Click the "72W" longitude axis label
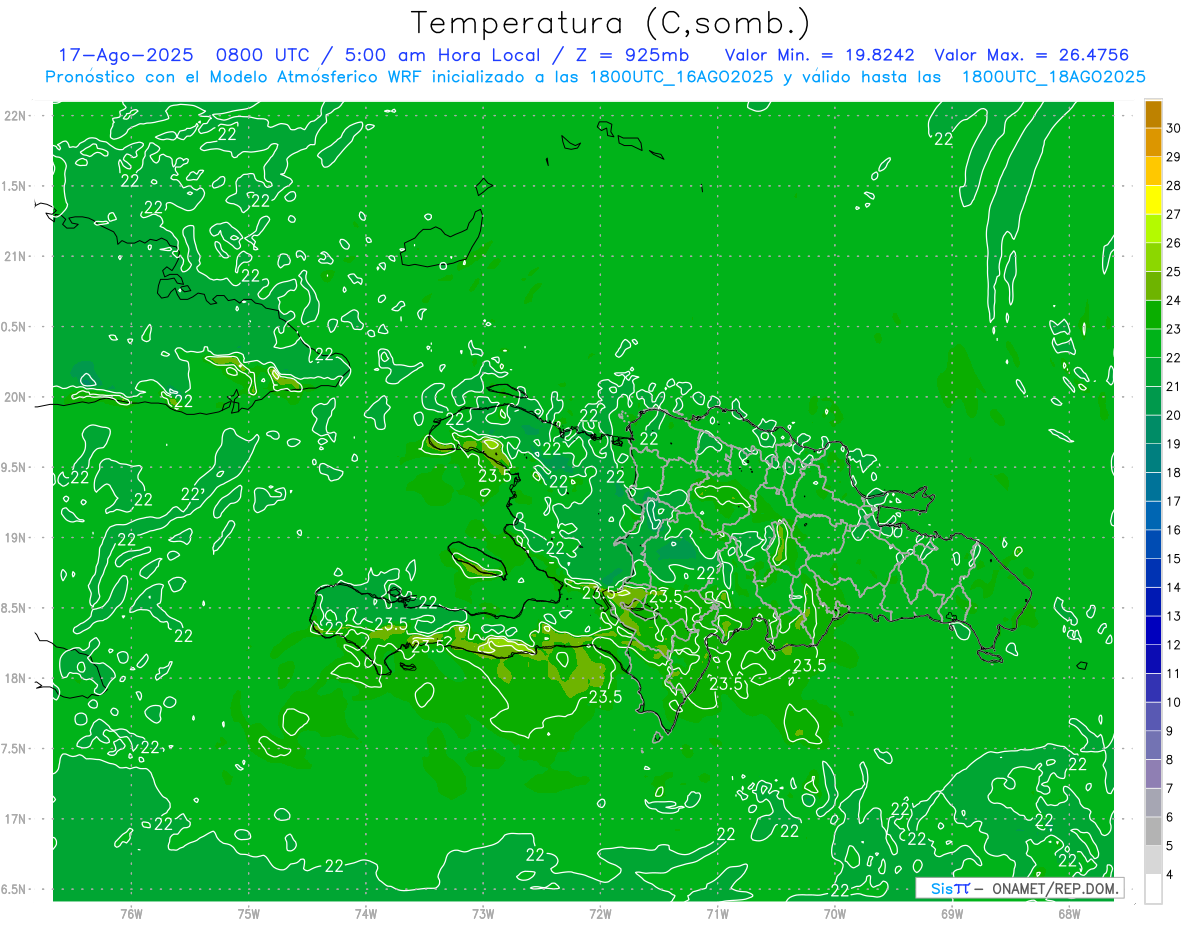 [600, 914]
